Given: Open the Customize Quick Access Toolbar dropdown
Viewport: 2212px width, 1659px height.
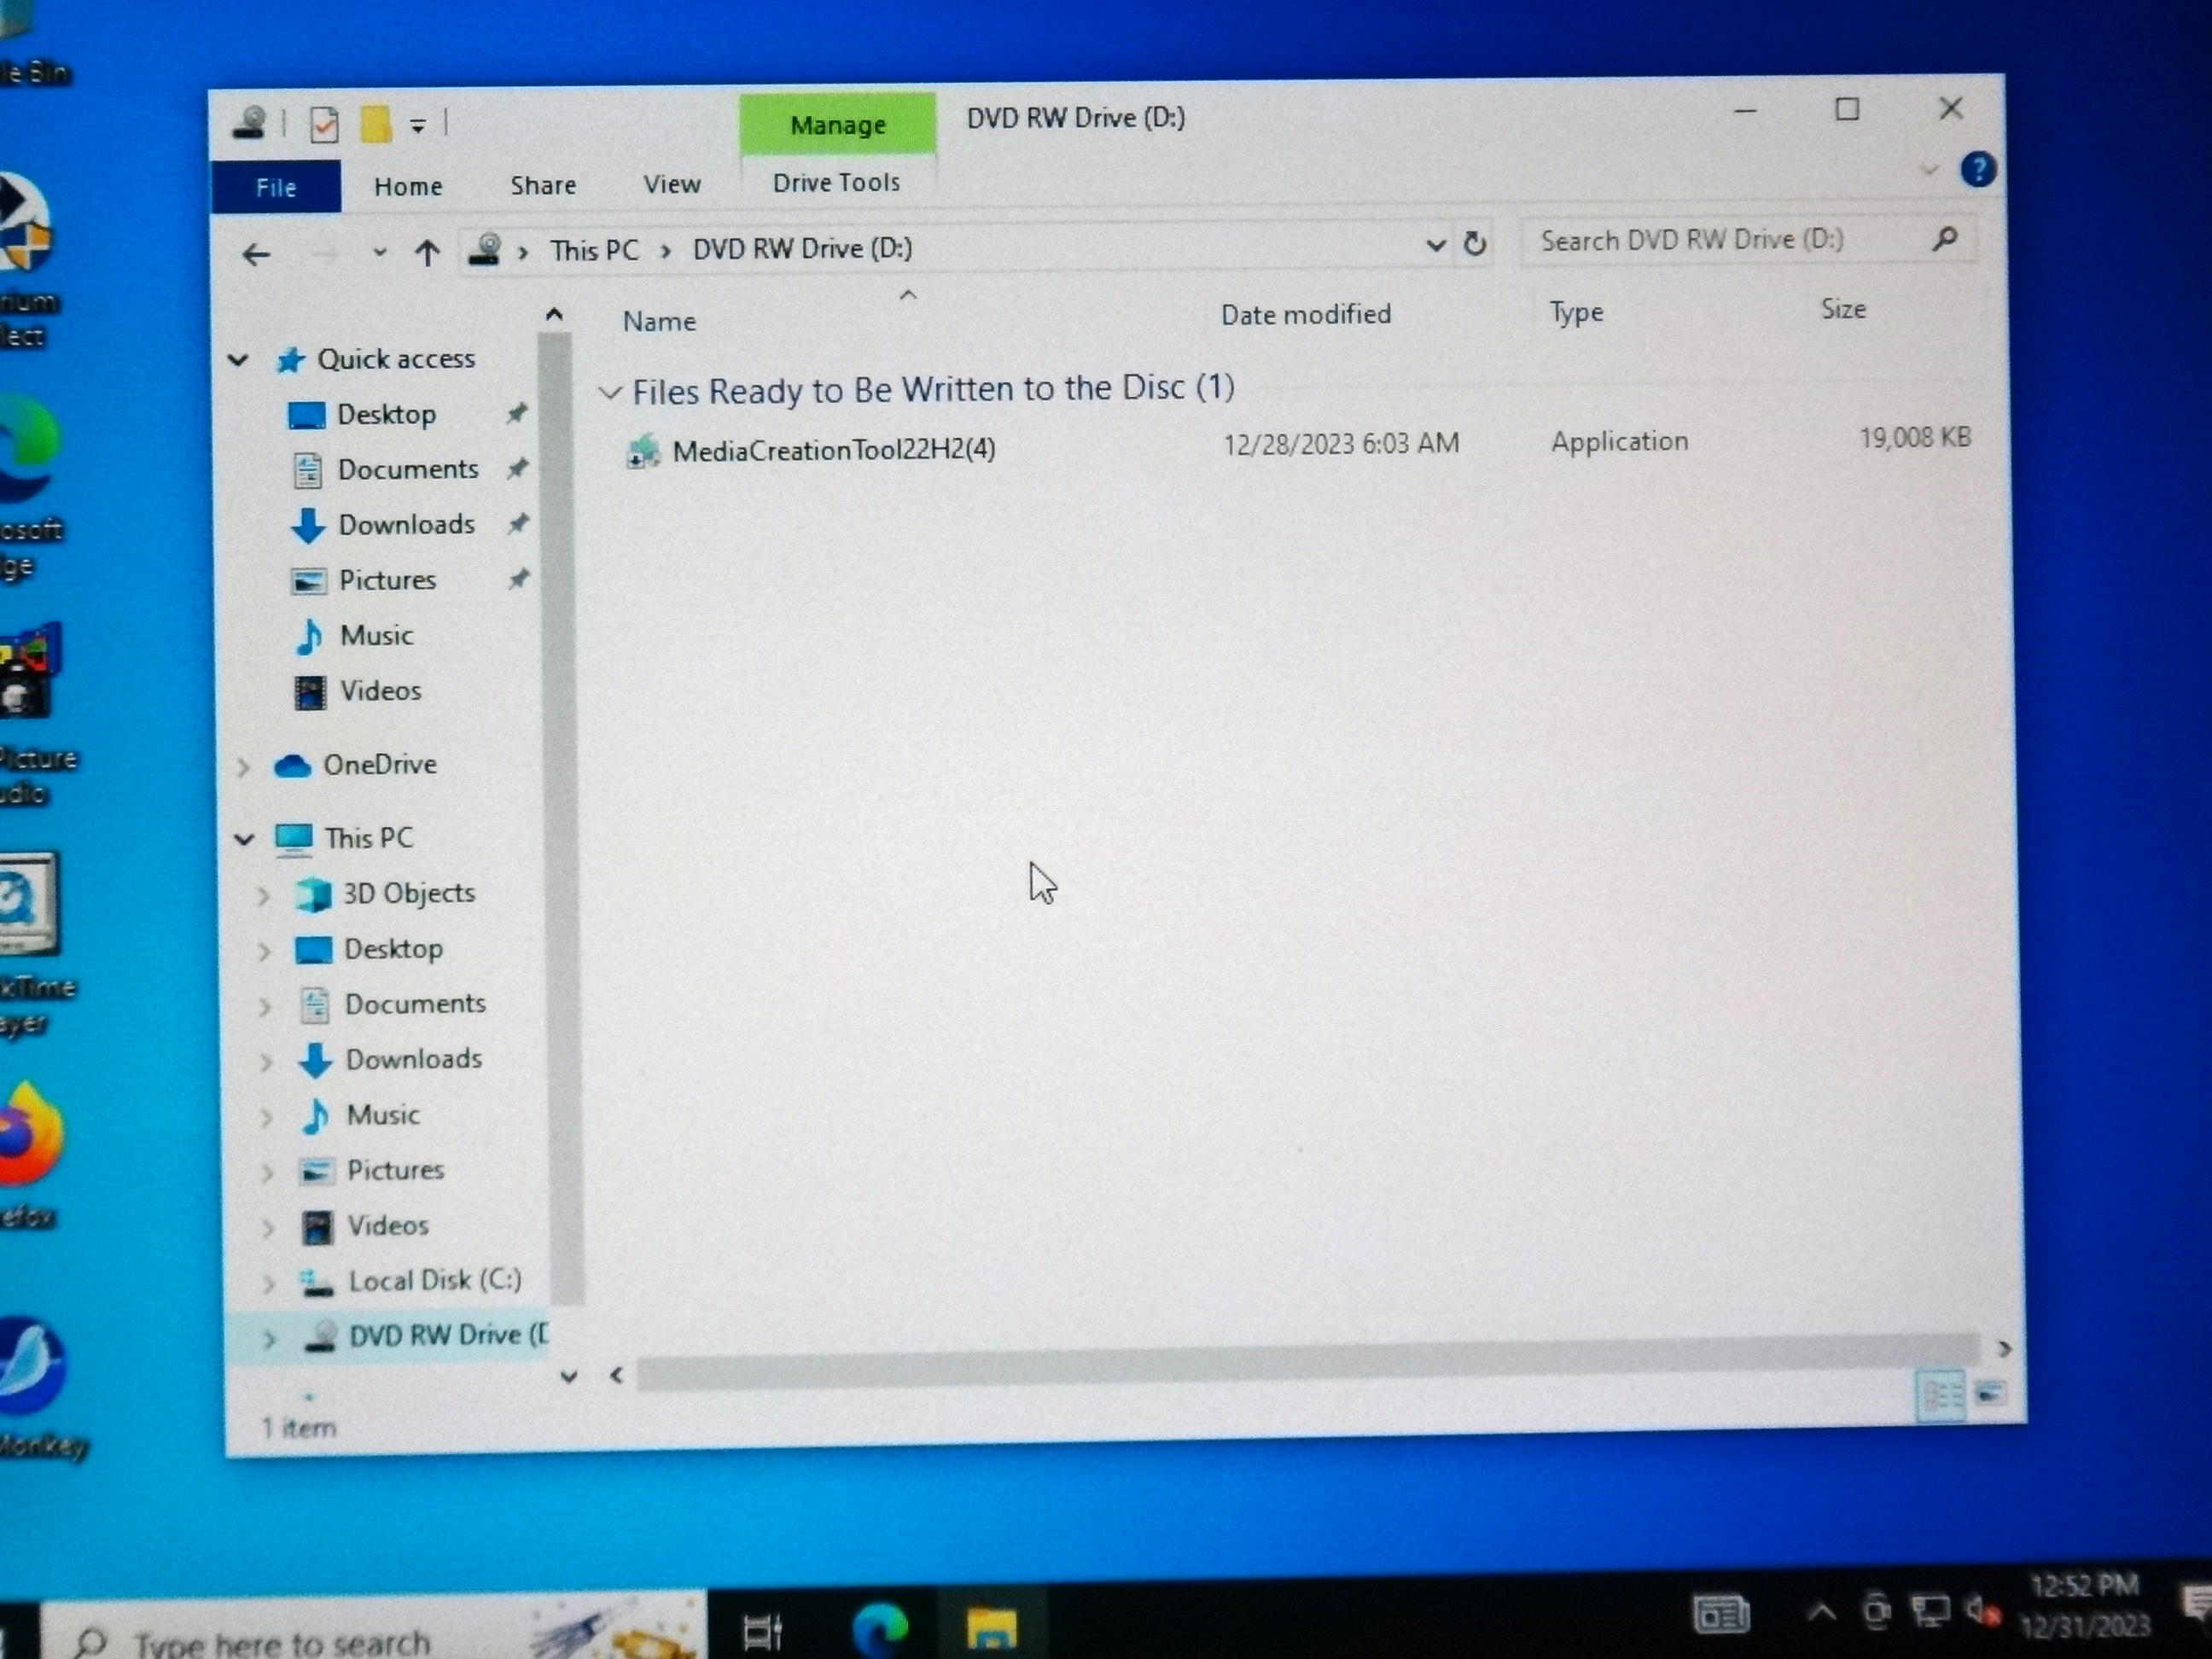Looking at the screenshot, I should [x=418, y=126].
